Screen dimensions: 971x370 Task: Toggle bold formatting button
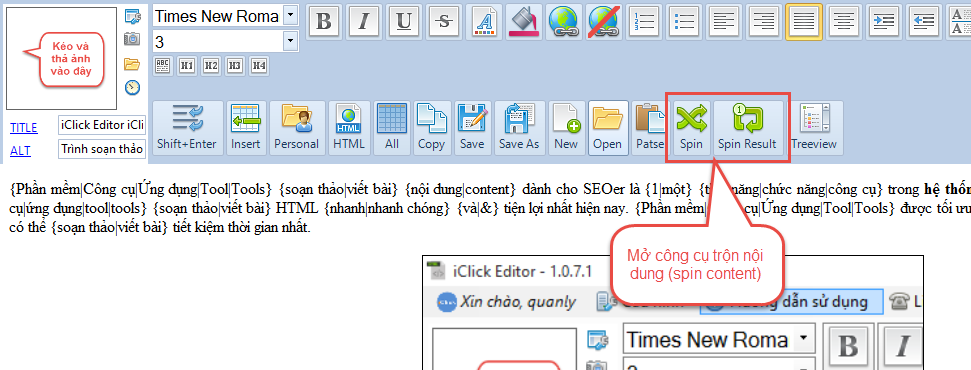coord(323,22)
